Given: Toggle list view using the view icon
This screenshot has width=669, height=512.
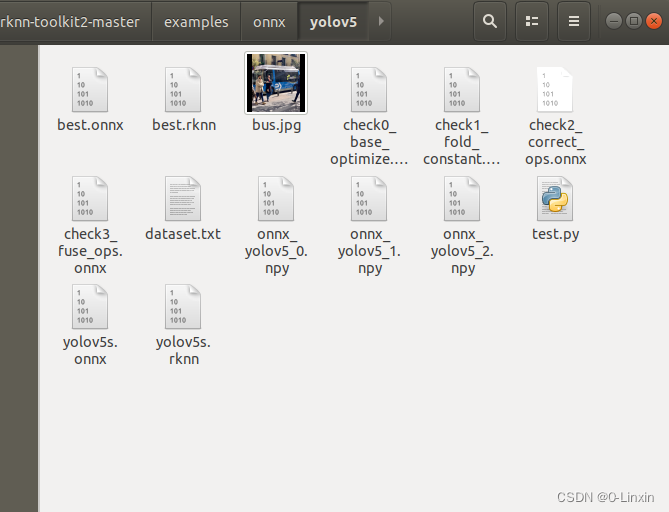Looking at the screenshot, I should coord(532,21).
